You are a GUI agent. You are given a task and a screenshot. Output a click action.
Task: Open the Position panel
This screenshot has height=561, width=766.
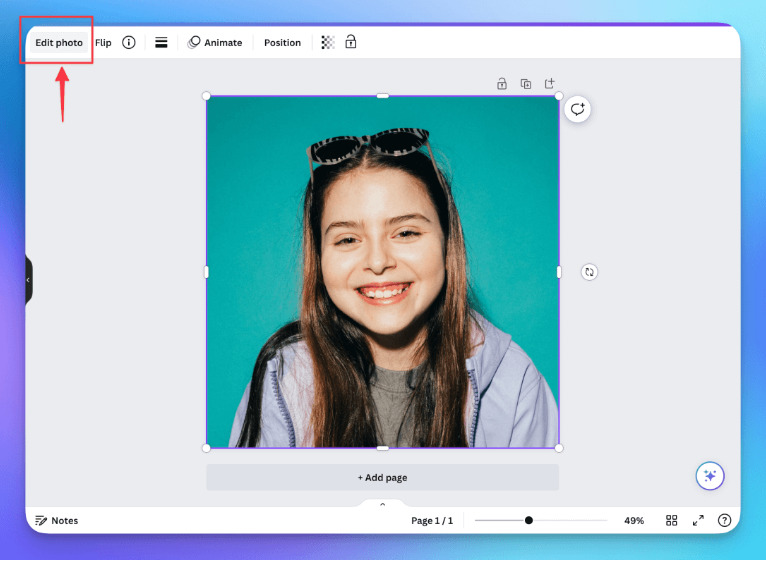click(x=282, y=43)
